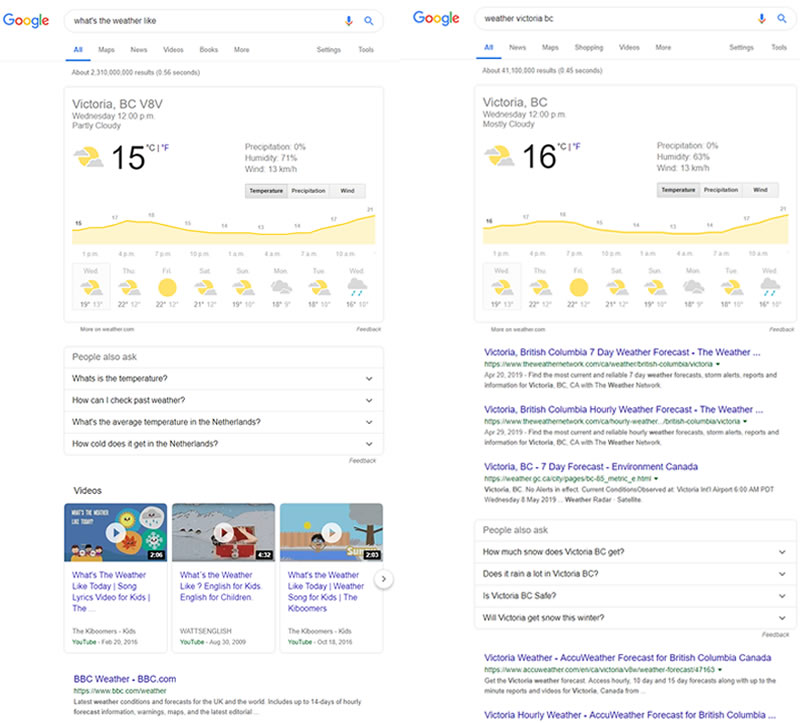Select Sat forecast day in right page
This screenshot has width=800, height=723.
(x=617, y=287)
